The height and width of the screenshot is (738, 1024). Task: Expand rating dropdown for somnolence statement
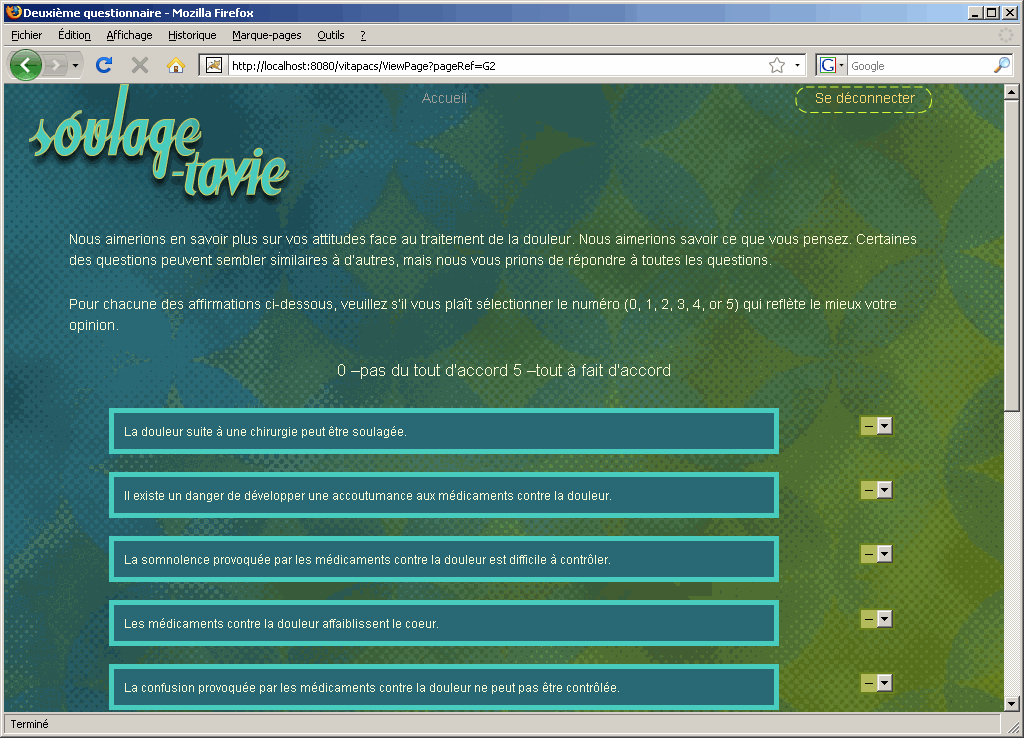click(876, 554)
